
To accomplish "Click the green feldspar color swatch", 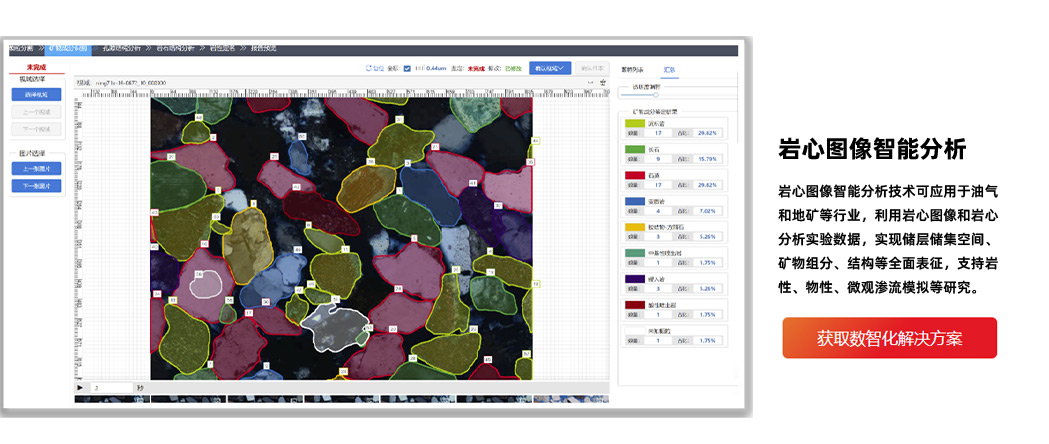I will click(634, 149).
